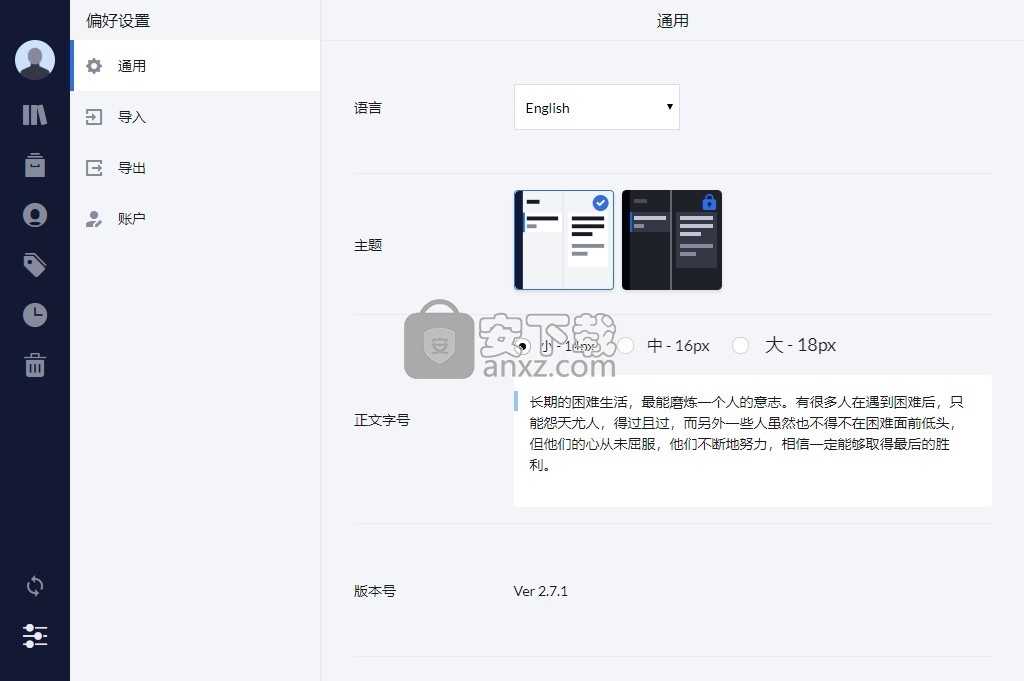Click the 语言 label

click(x=368, y=108)
